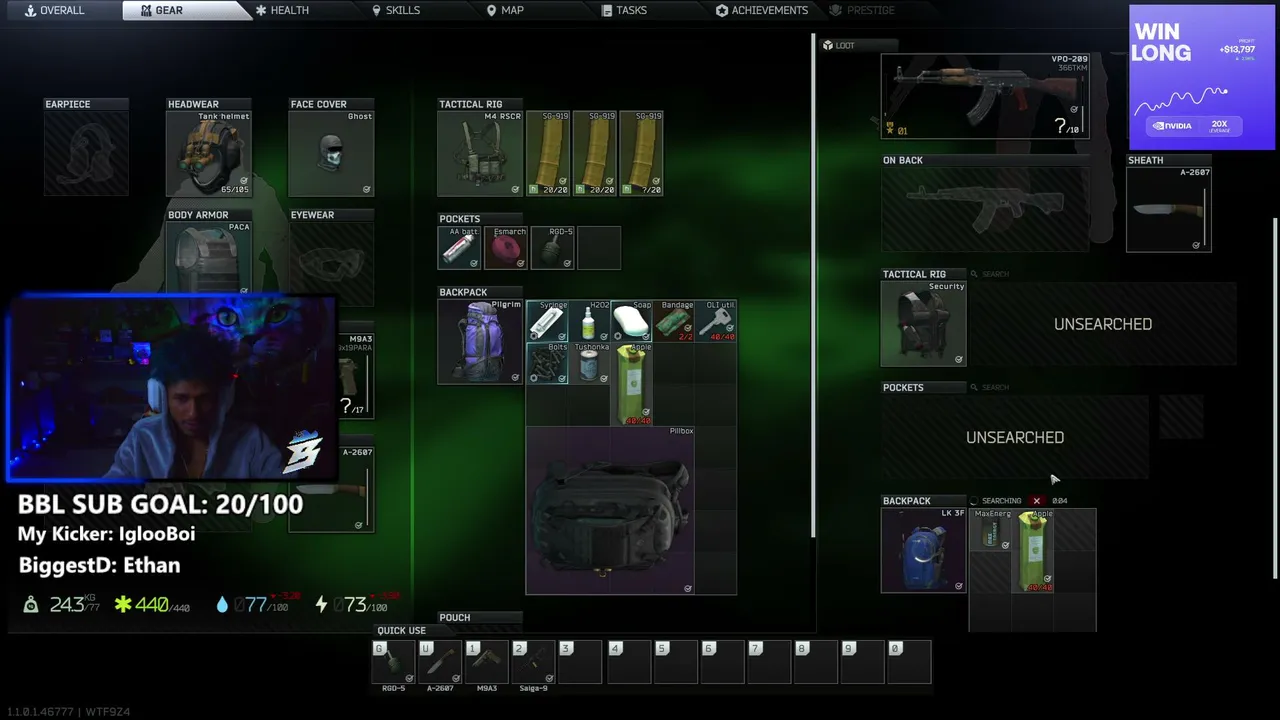This screenshot has height=720, width=1280.
Task: Click the Pilgrim backpack icon
Action: [480, 342]
